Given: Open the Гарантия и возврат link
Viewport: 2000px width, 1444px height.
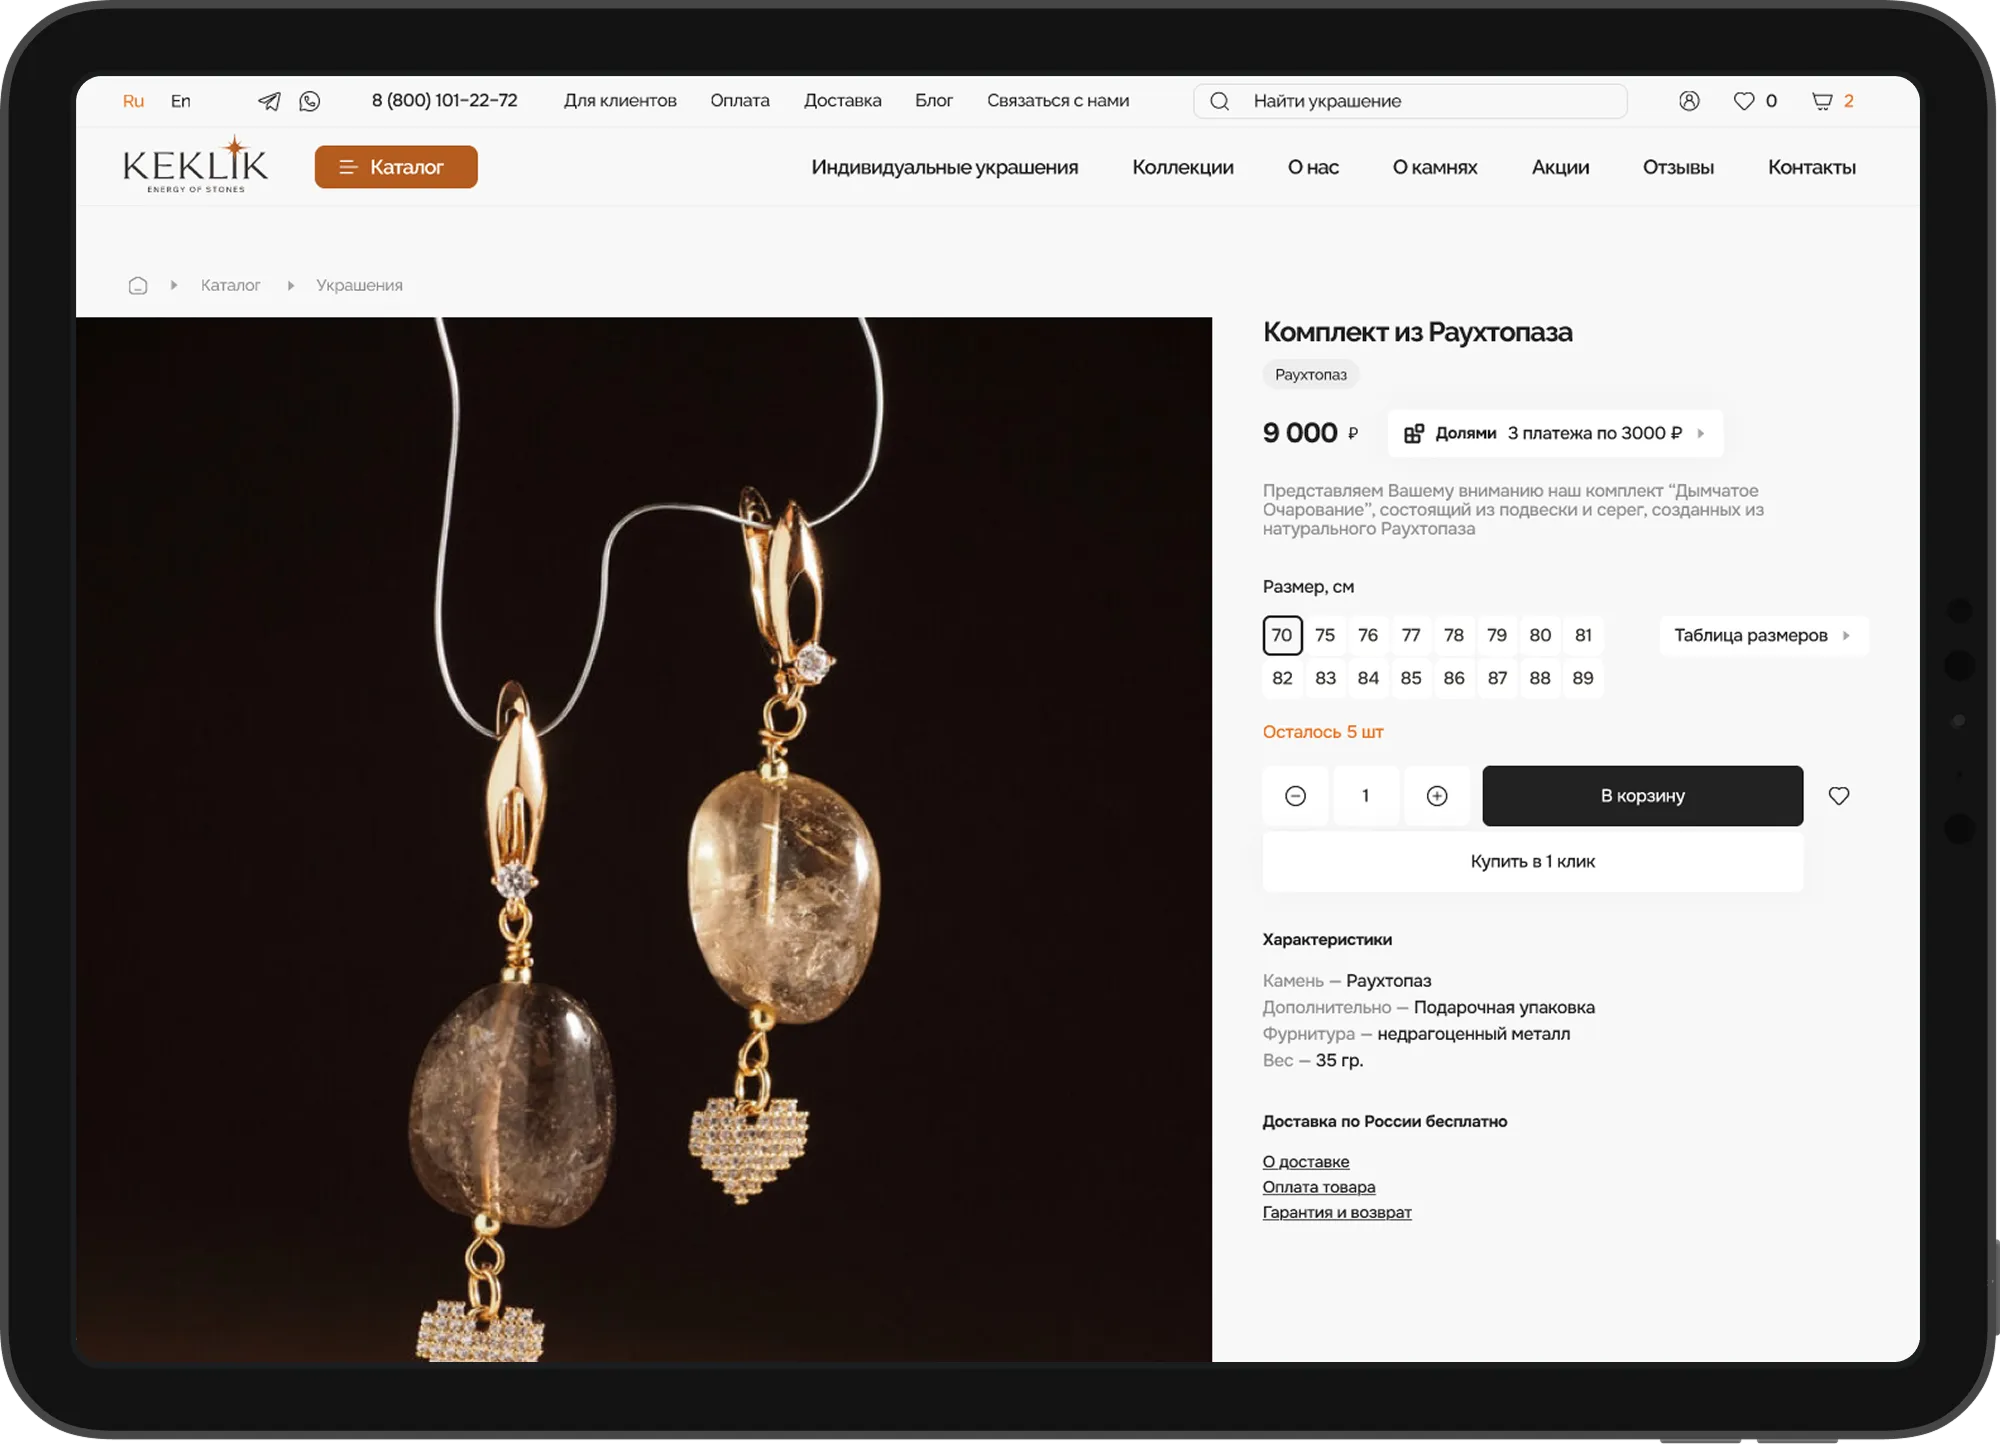Looking at the screenshot, I should pyautogui.click(x=1336, y=1212).
